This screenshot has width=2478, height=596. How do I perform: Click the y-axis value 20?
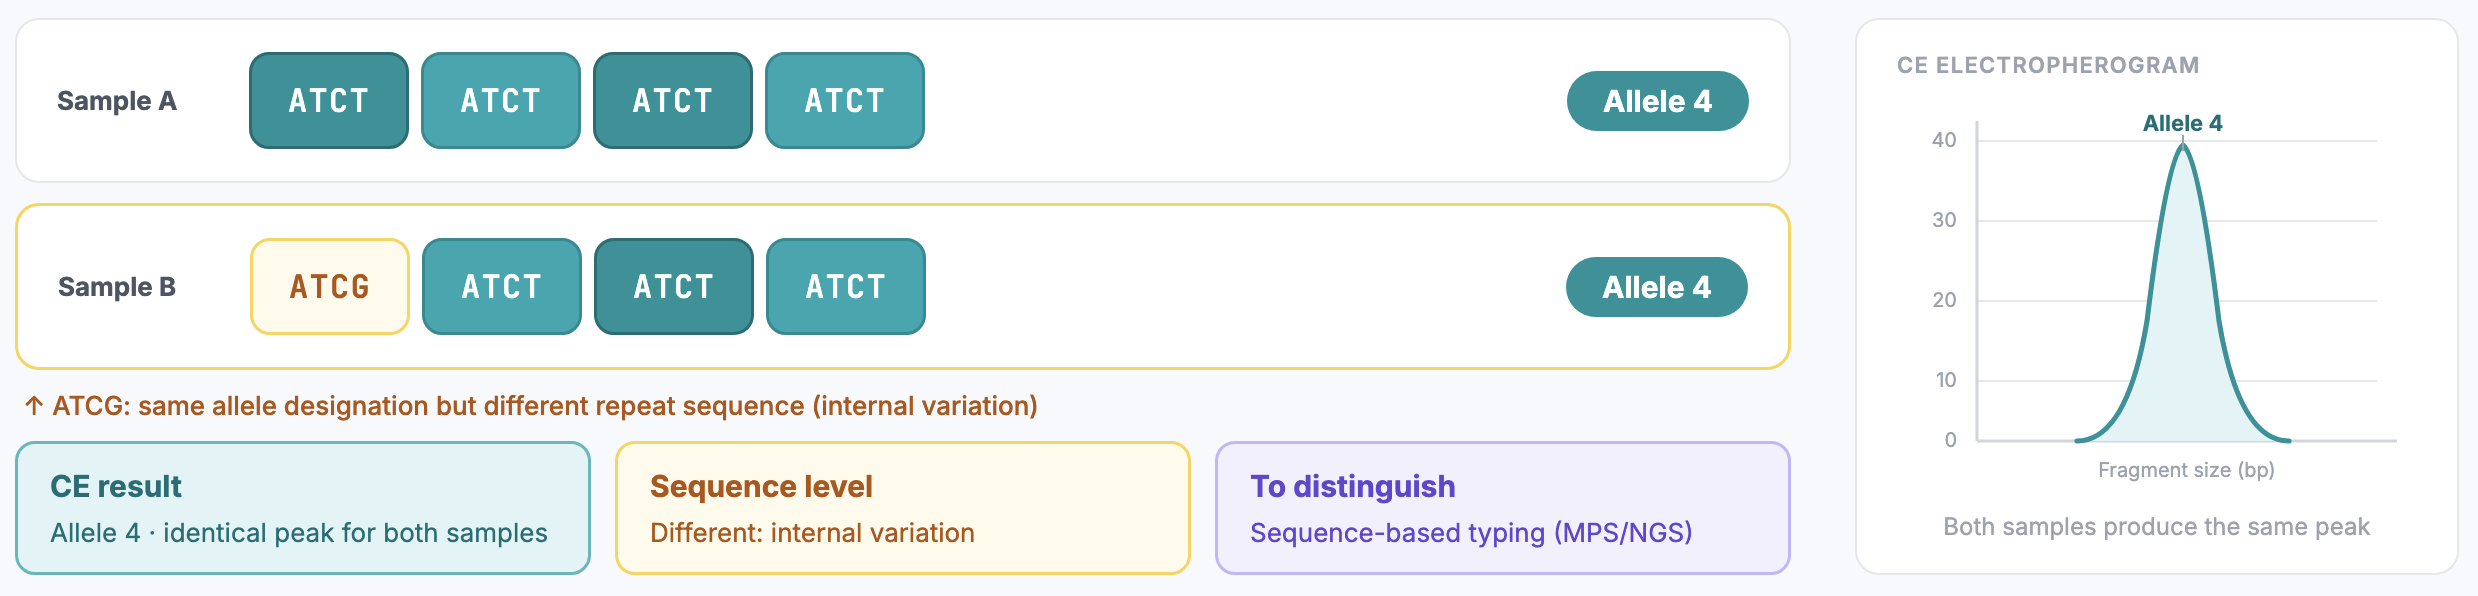click(1944, 300)
